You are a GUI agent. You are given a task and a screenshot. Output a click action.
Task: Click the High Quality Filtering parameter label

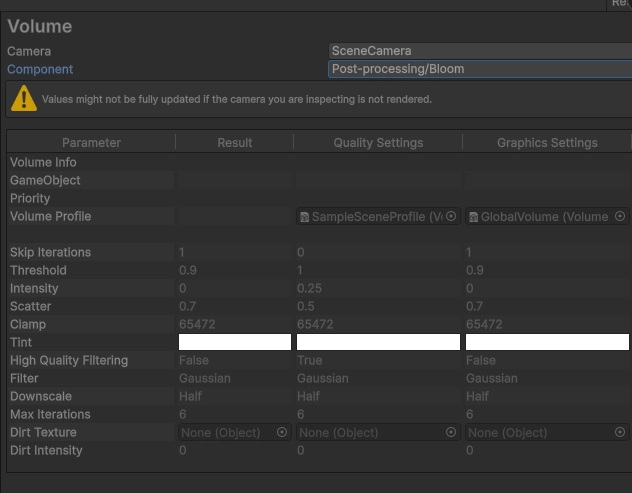[x=69, y=360]
